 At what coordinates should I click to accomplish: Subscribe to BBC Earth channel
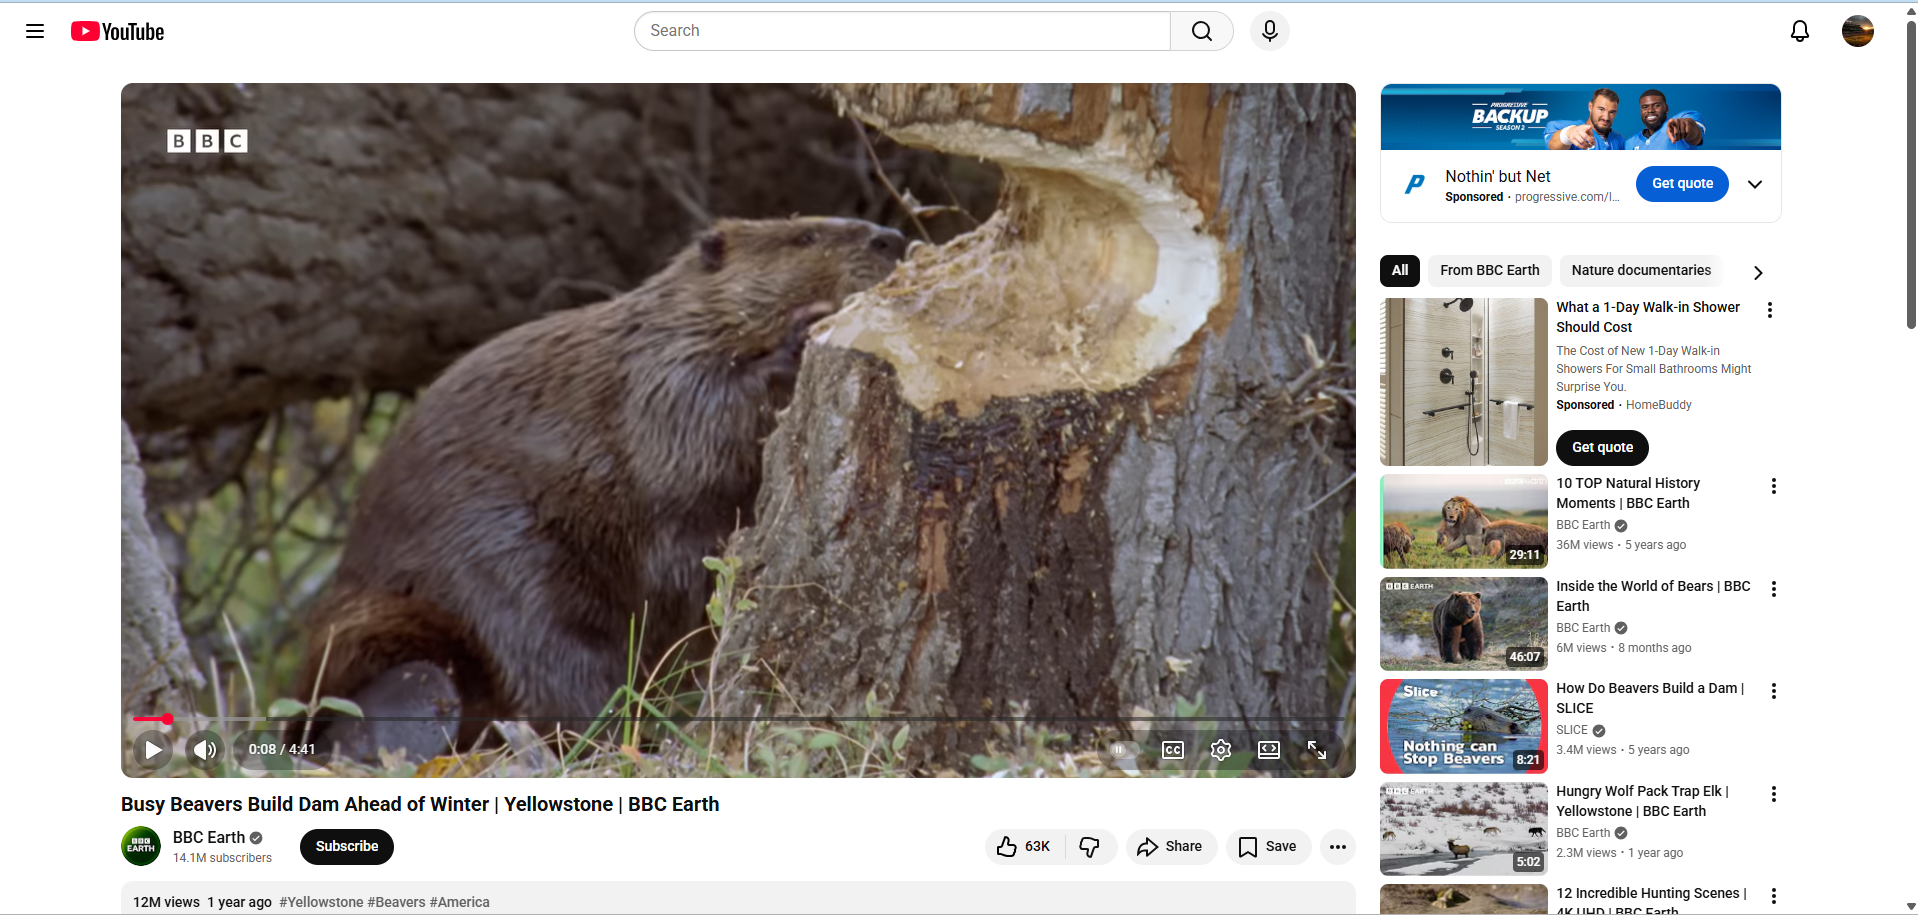[x=346, y=847]
